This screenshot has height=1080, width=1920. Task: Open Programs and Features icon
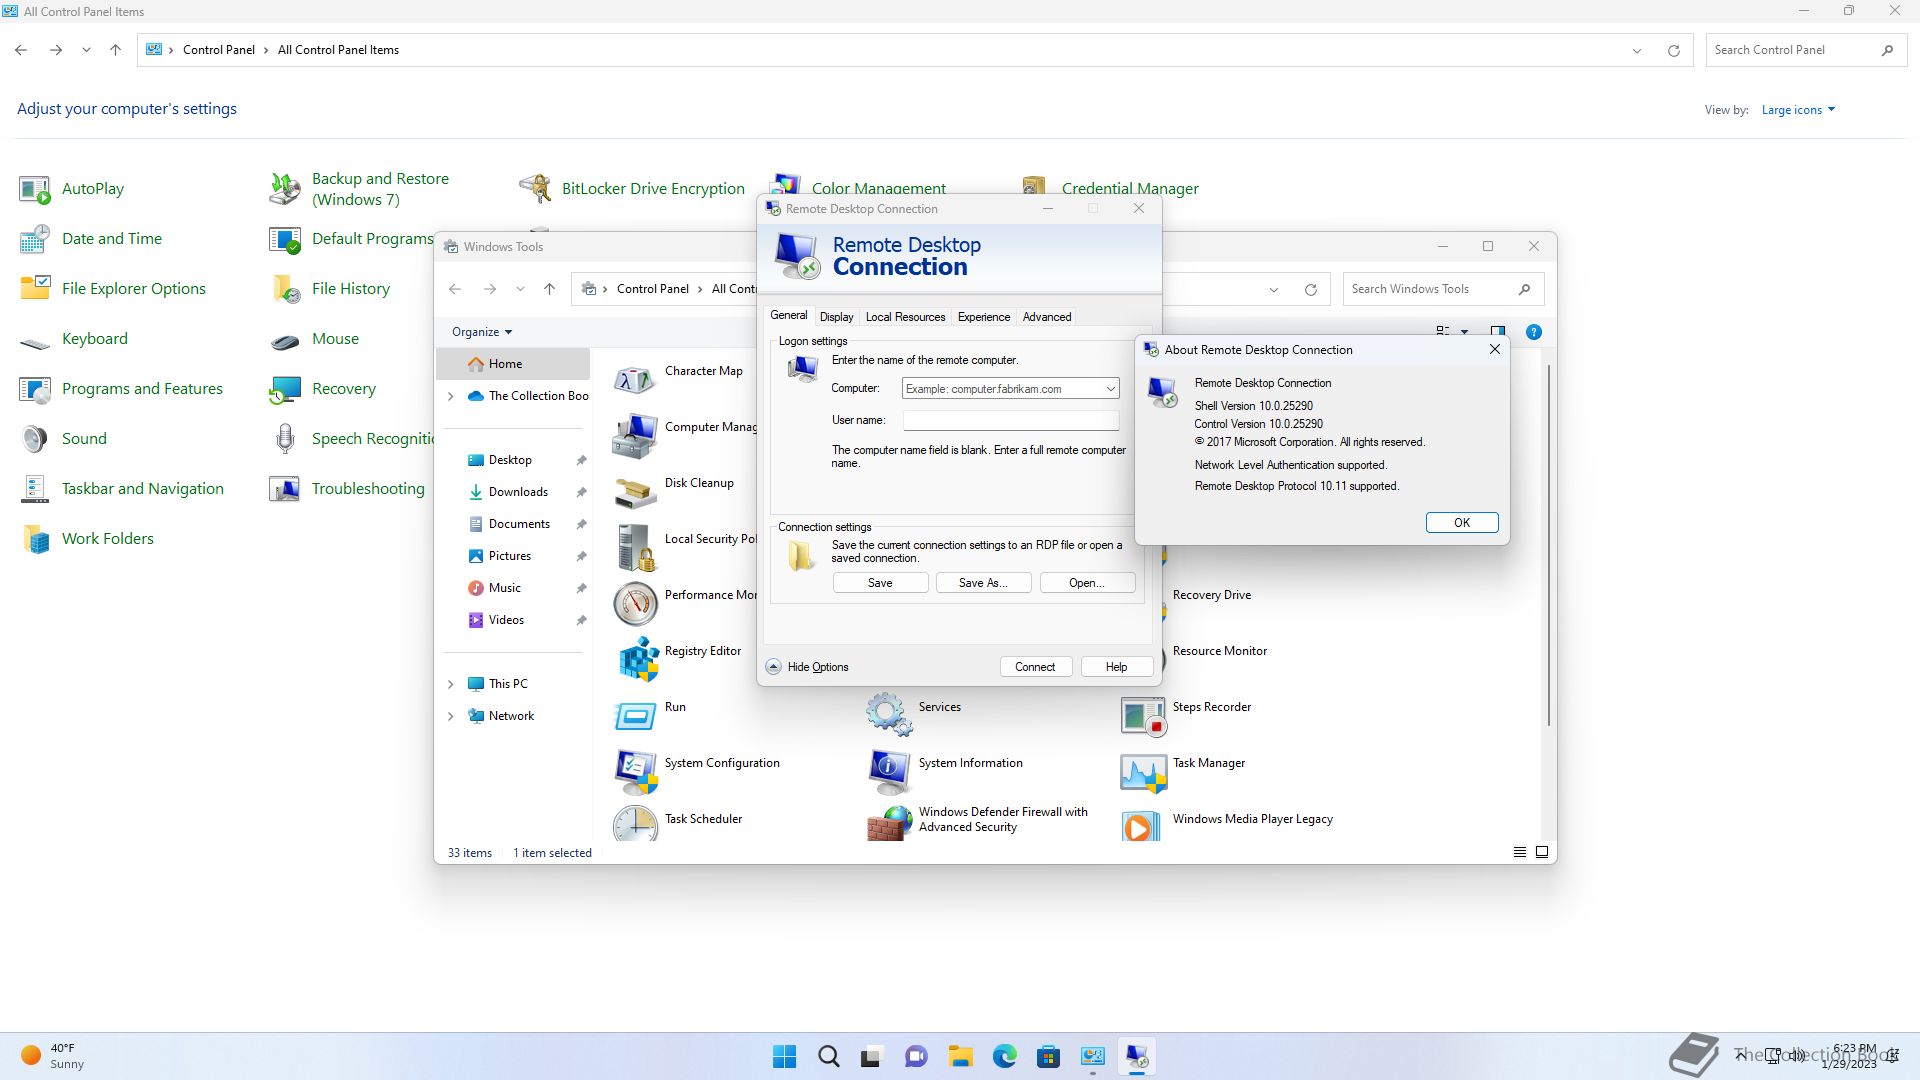click(35, 389)
